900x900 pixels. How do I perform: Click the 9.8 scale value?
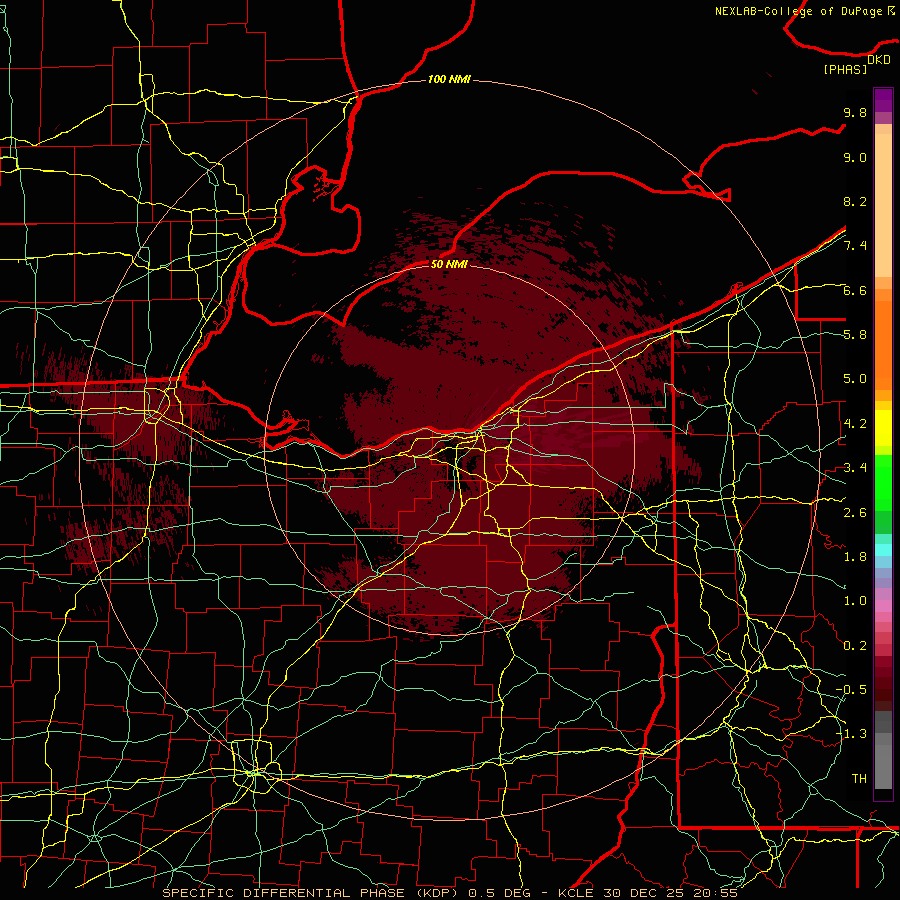[855, 113]
